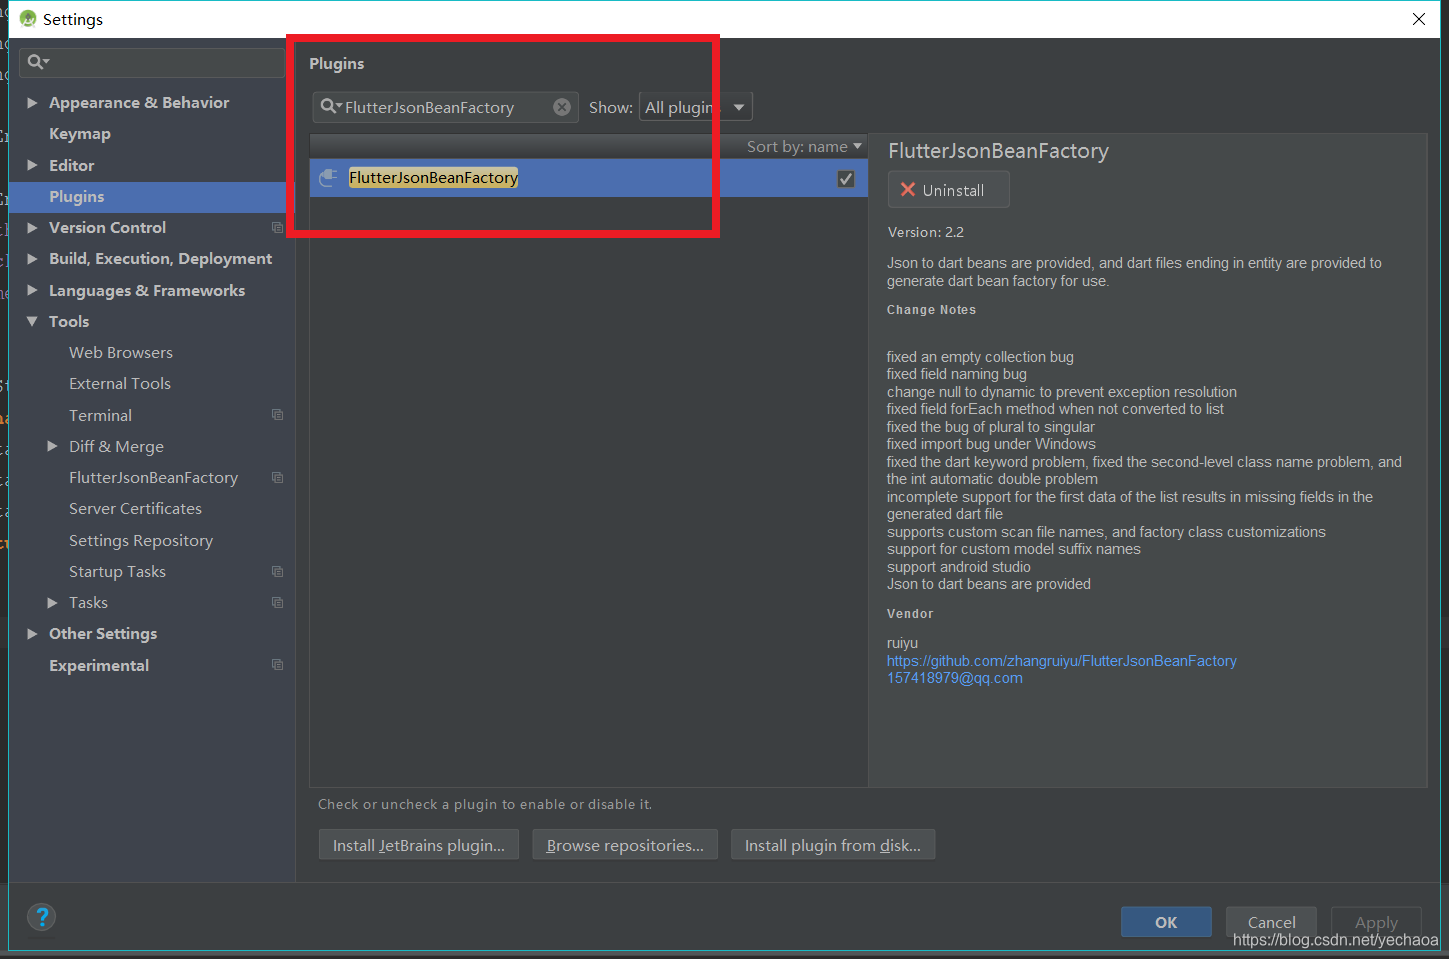Click the project-level icon beside Experimental
1449x959 pixels.
(278, 665)
